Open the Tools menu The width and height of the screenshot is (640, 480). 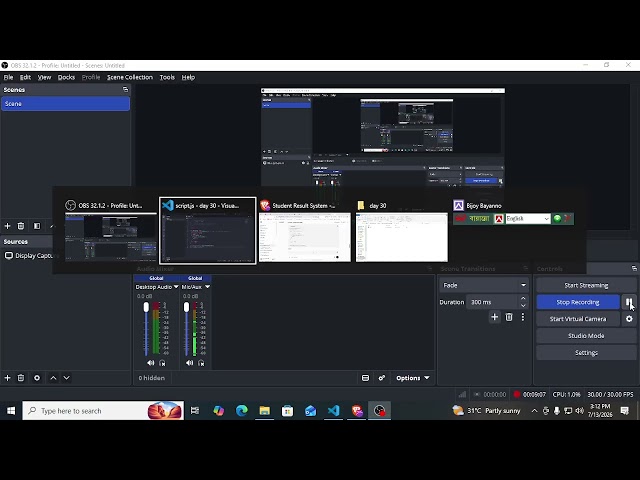point(167,77)
